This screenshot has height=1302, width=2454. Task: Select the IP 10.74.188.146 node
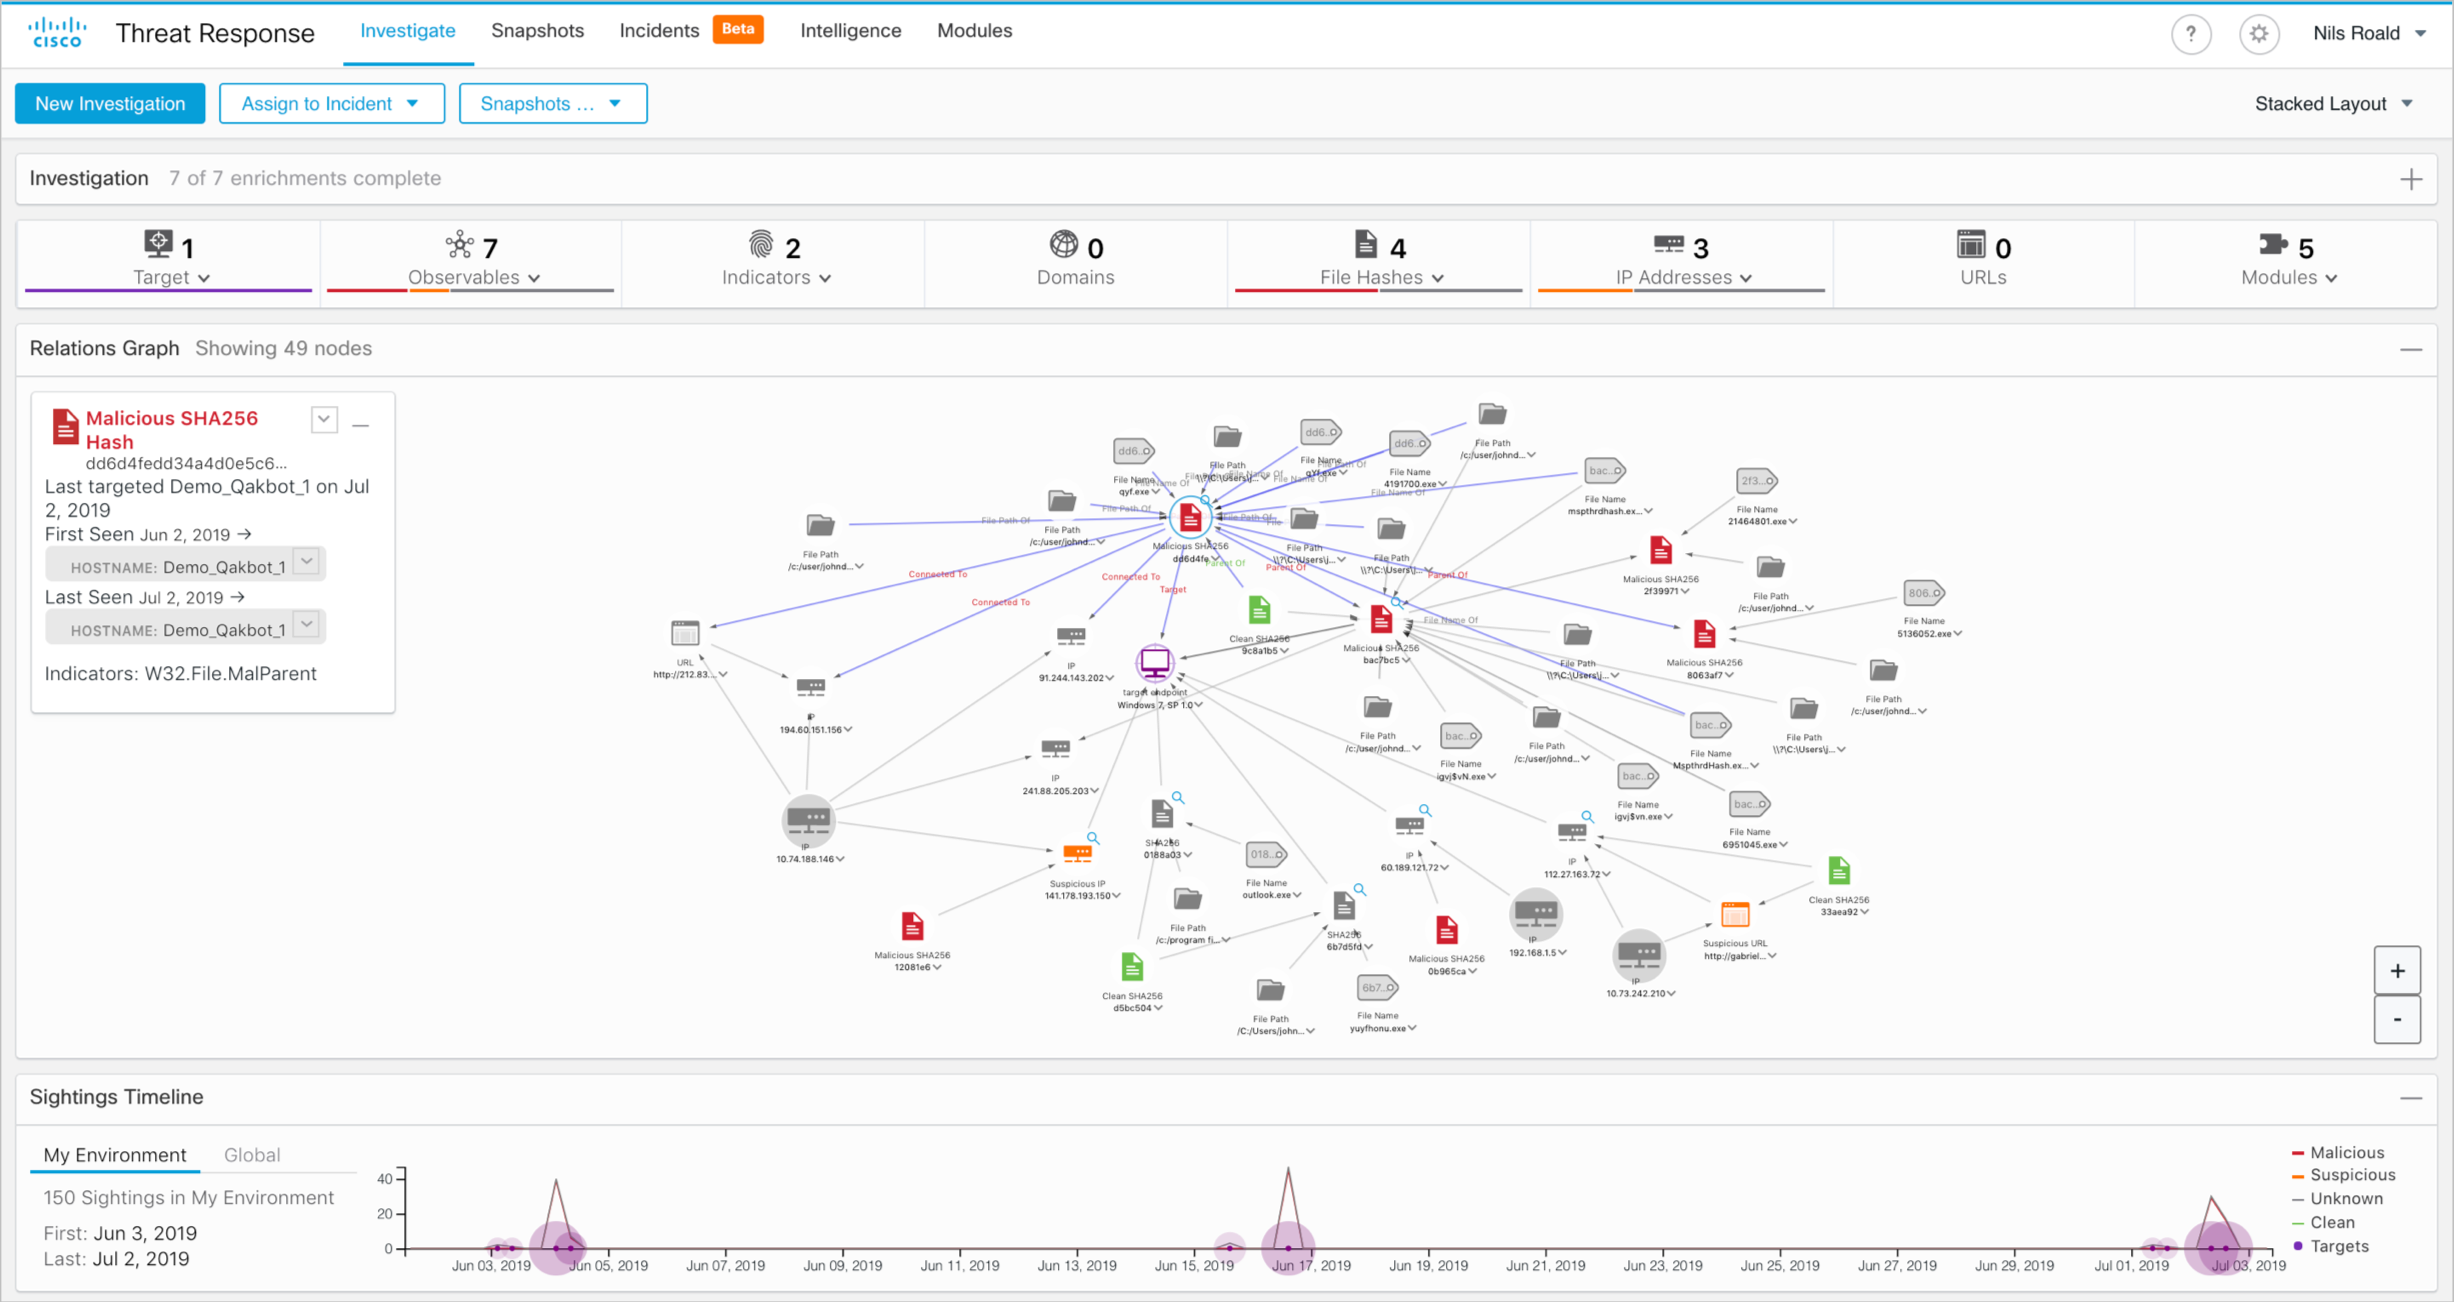pos(808,820)
